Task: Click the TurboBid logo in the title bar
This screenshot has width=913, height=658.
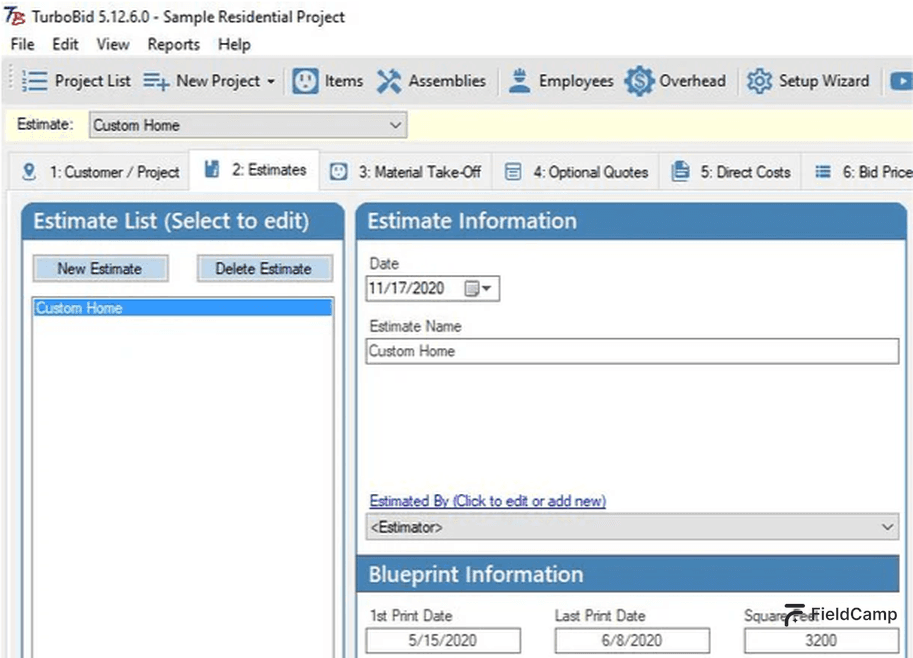Action: pos(12,17)
